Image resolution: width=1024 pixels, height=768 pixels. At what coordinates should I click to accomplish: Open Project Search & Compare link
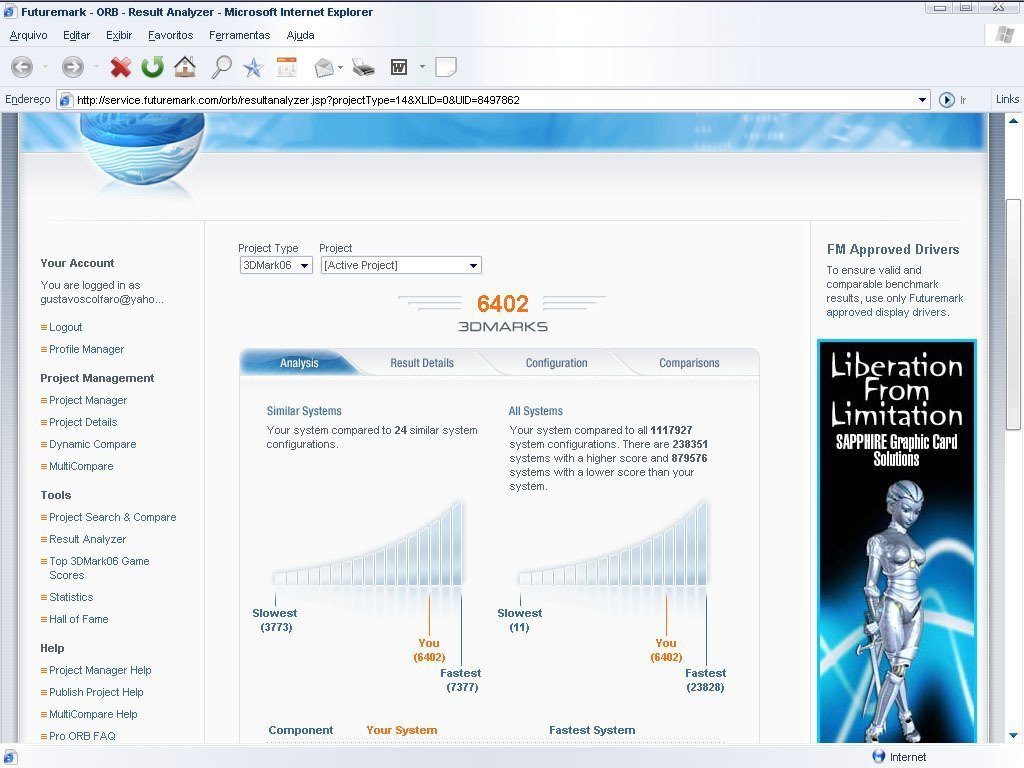point(112,517)
